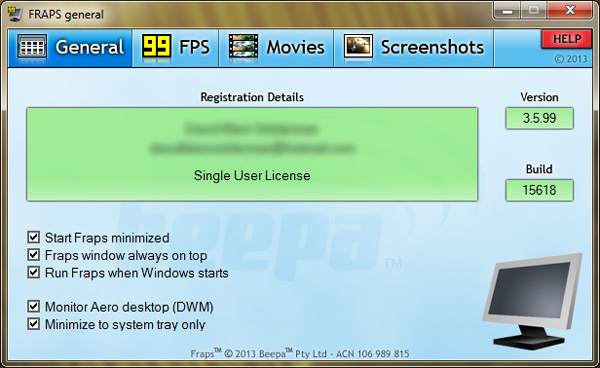600x368 pixels.
Task: Click the Build number 15618 field
Action: (539, 190)
